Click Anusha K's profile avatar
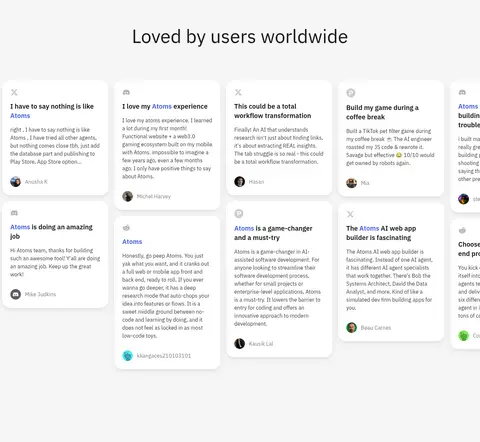The image size is (480, 442). [x=15, y=182]
